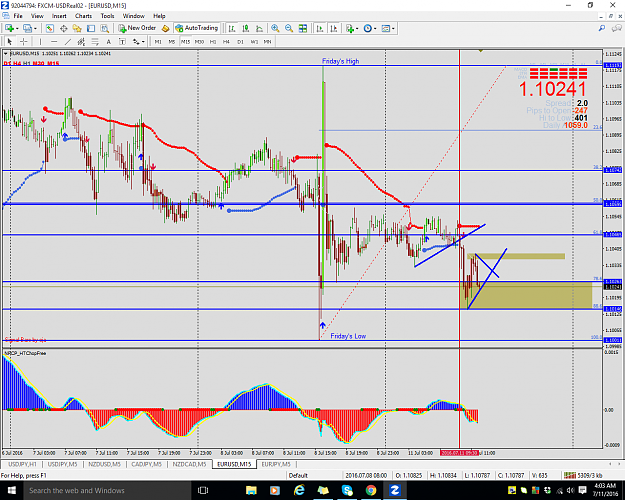Toggle the AutoTrading button
The height and width of the screenshot is (500, 625).
pyautogui.click(x=197, y=28)
